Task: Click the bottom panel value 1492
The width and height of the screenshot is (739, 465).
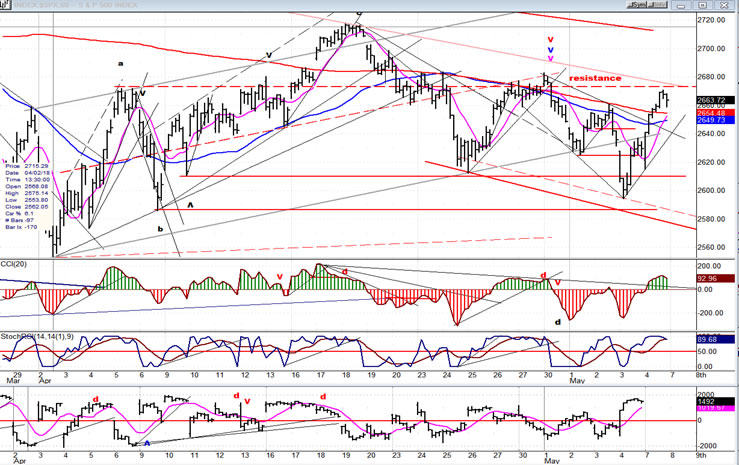Action: [715, 401]
